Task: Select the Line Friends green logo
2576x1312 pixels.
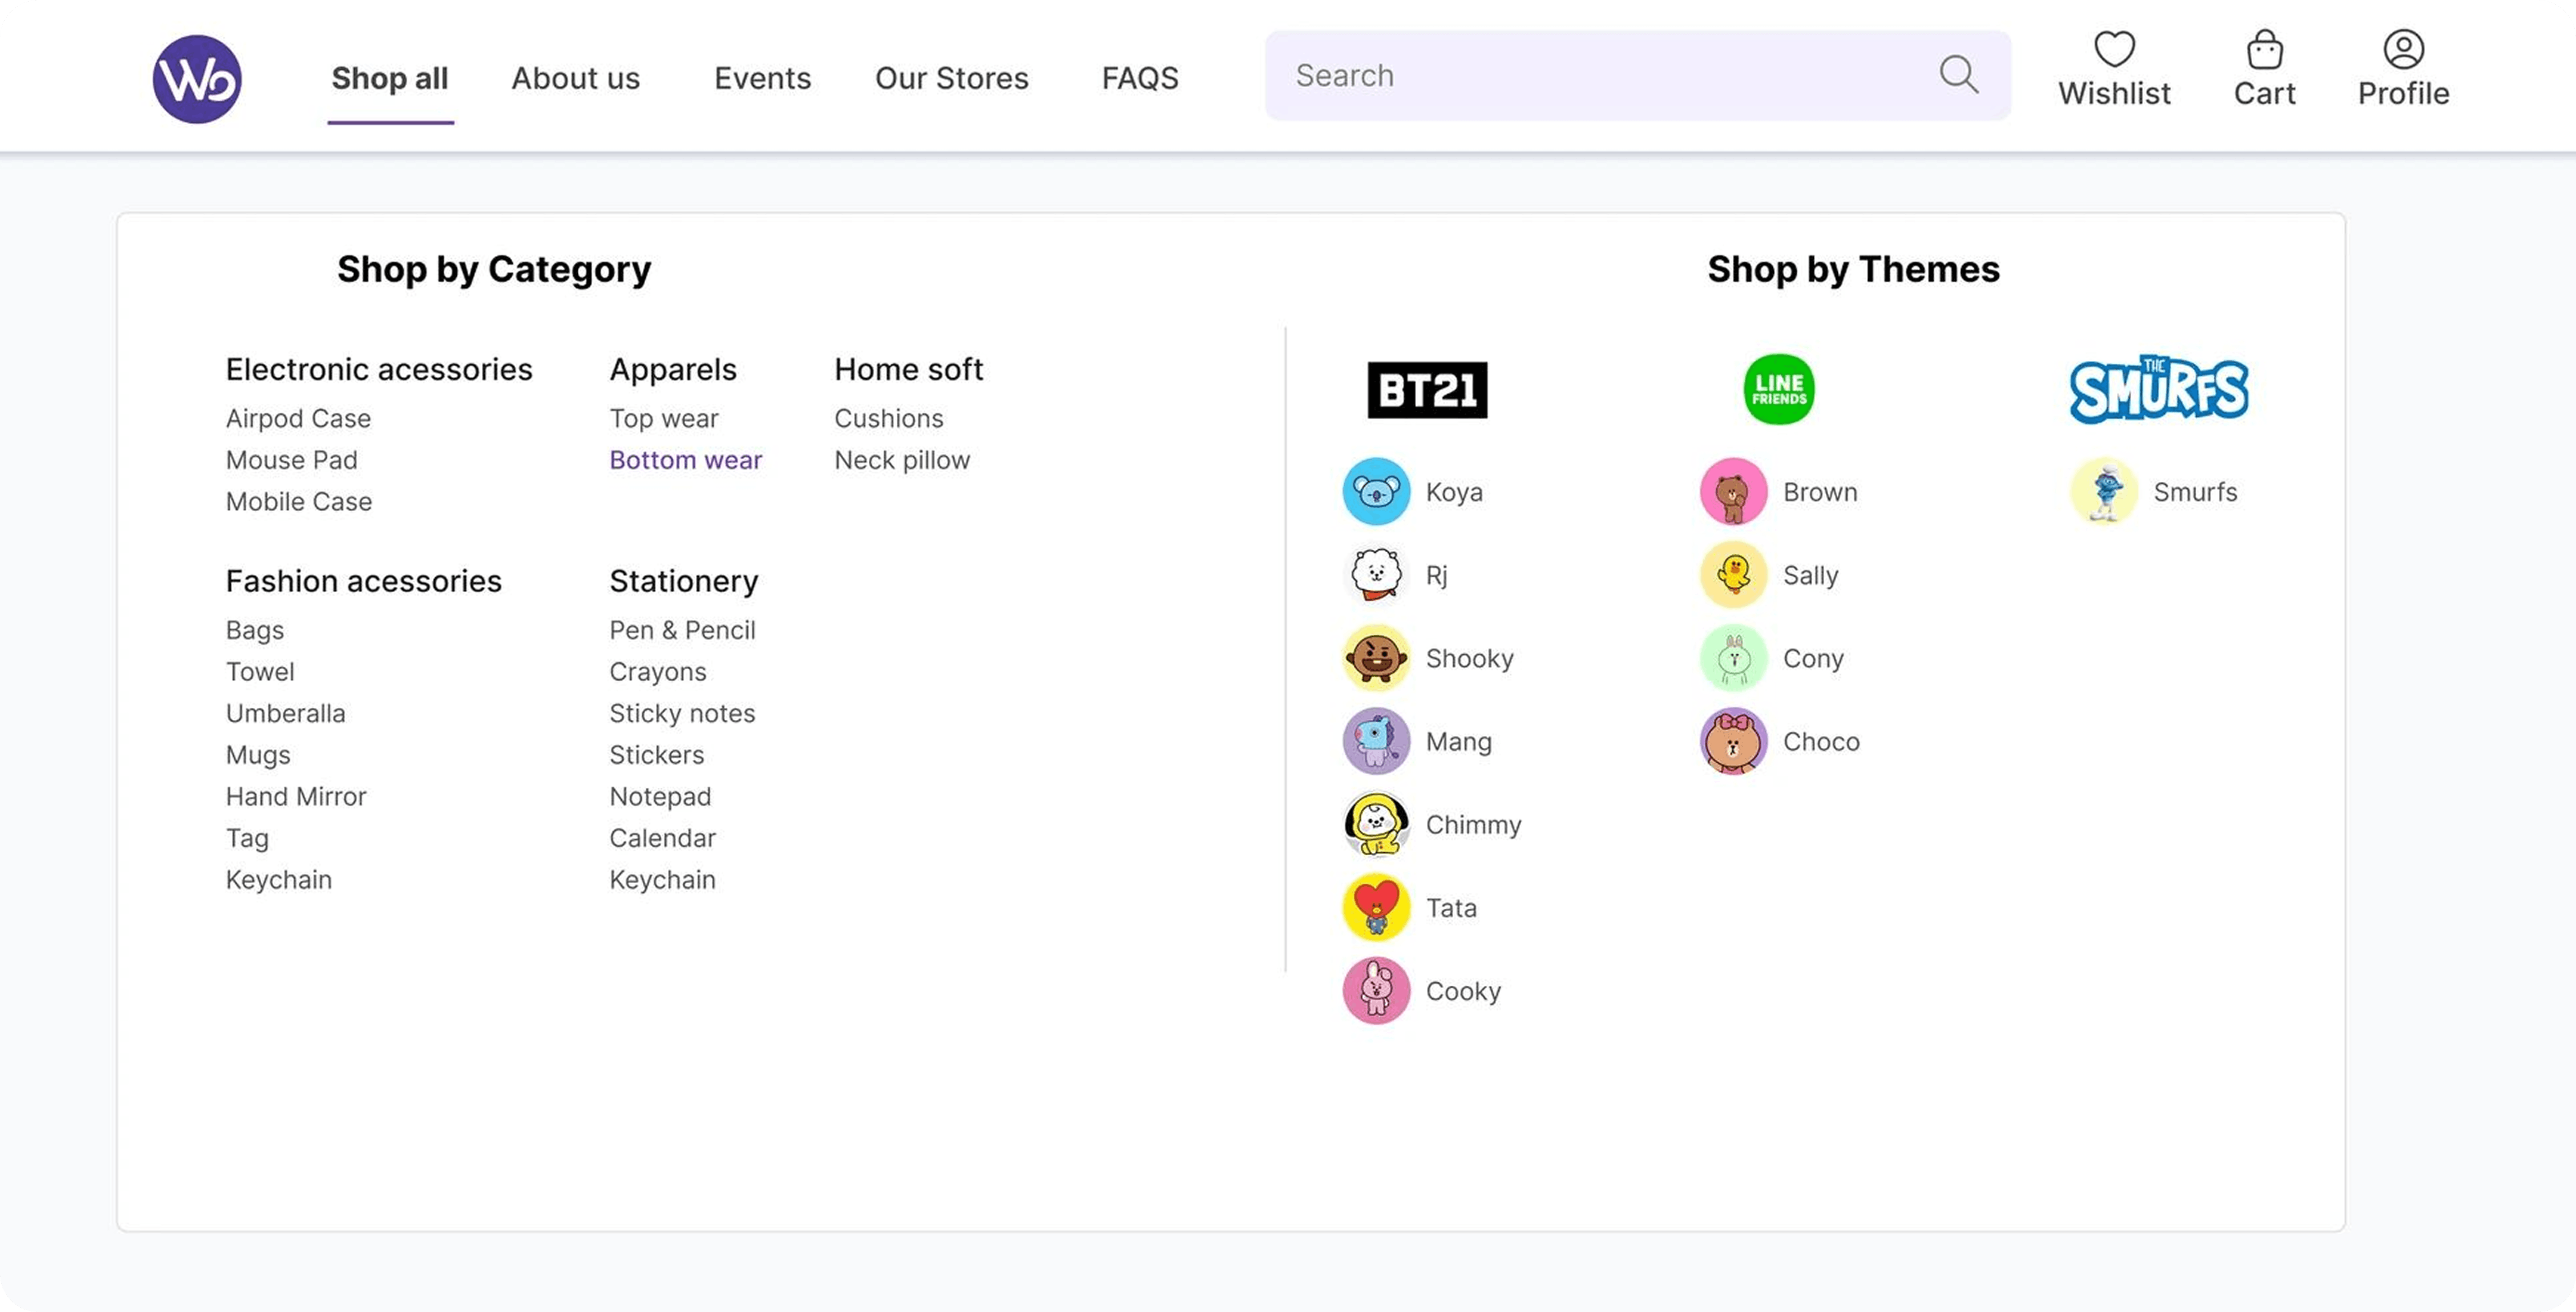Action: point(1778,389)
